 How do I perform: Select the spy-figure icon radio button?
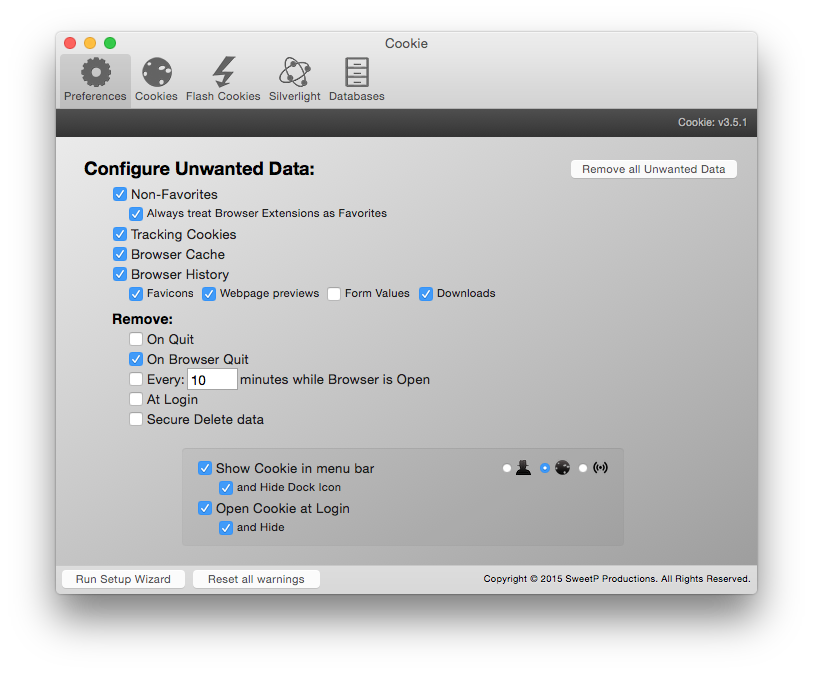(x=507, y=468)
